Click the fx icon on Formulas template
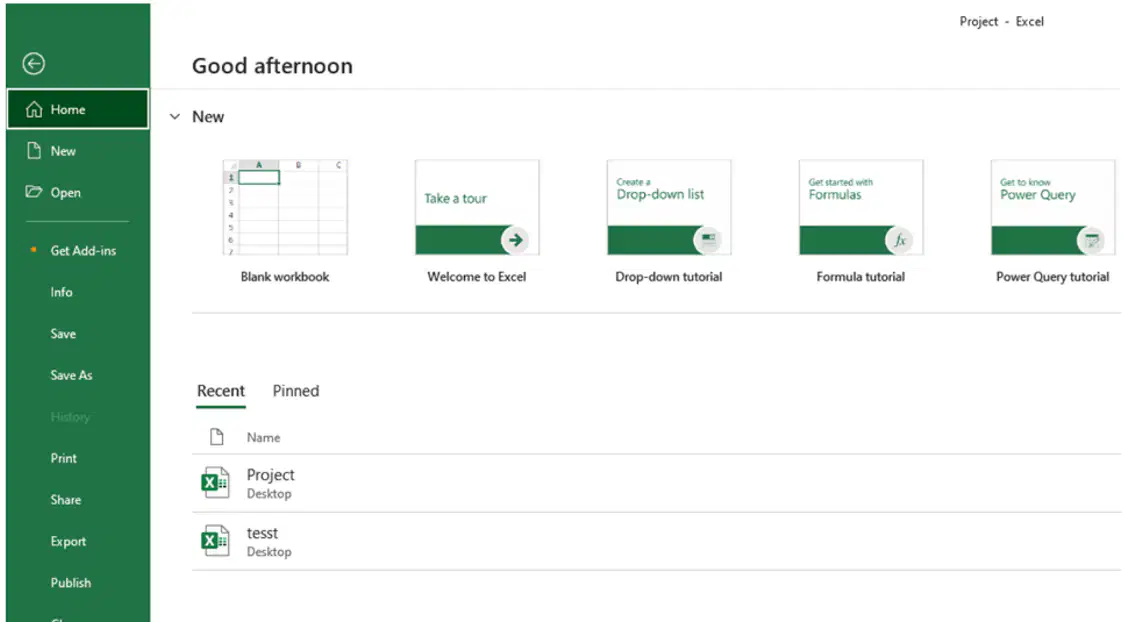 (x=900, y=240)
